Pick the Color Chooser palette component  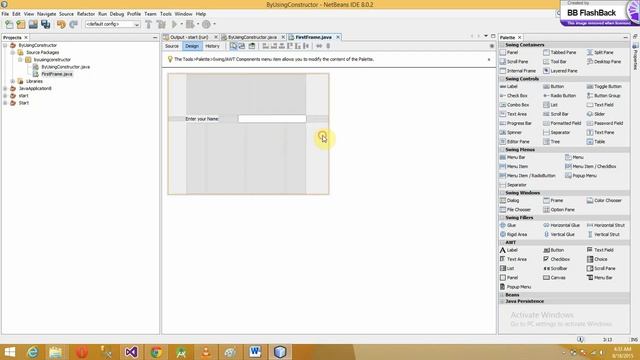(604, 201)
